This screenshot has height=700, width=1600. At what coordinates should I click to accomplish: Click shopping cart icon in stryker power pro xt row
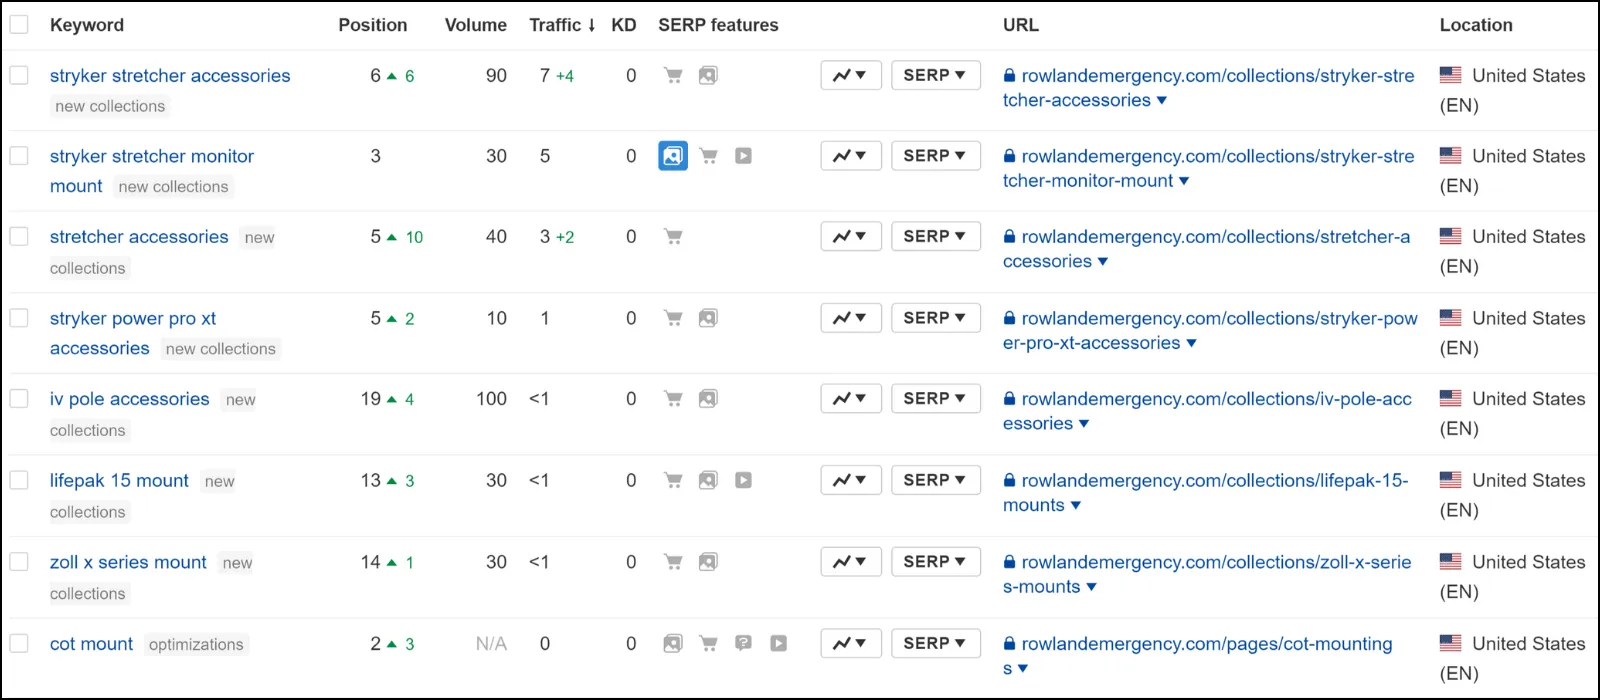[673, 318]
